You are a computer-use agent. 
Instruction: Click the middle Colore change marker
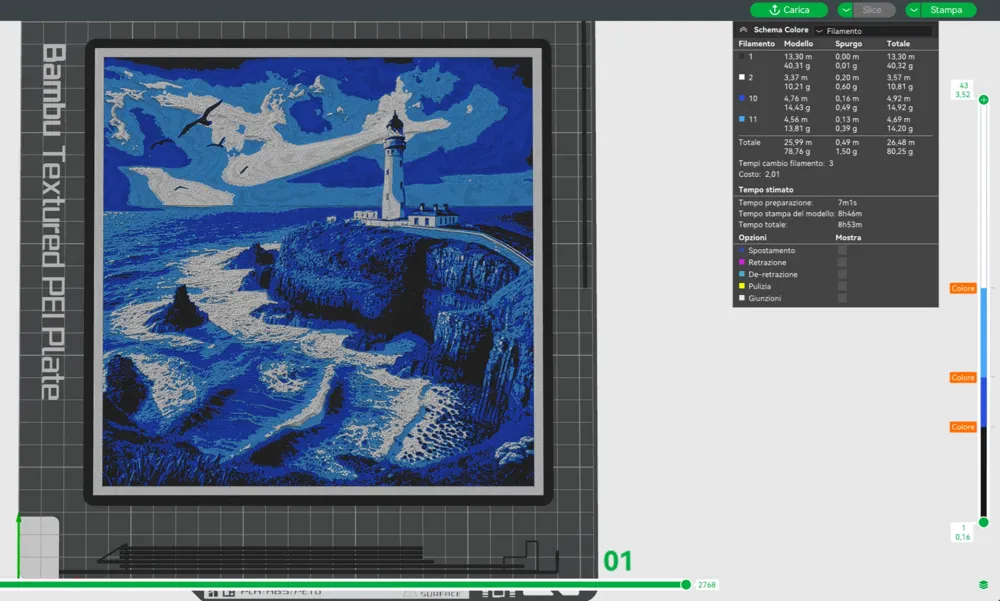(x=963, y=378)
